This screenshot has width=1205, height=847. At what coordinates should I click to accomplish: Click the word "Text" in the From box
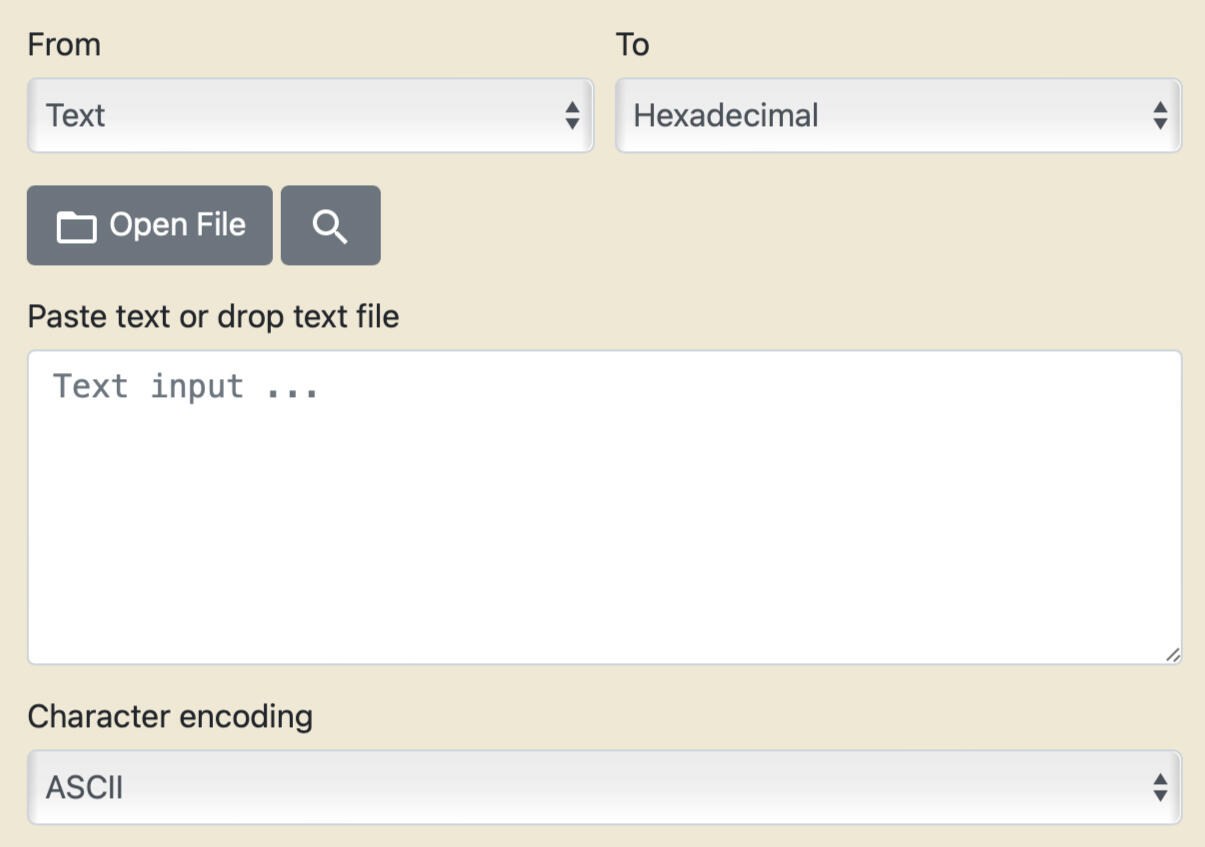point(75,116)
